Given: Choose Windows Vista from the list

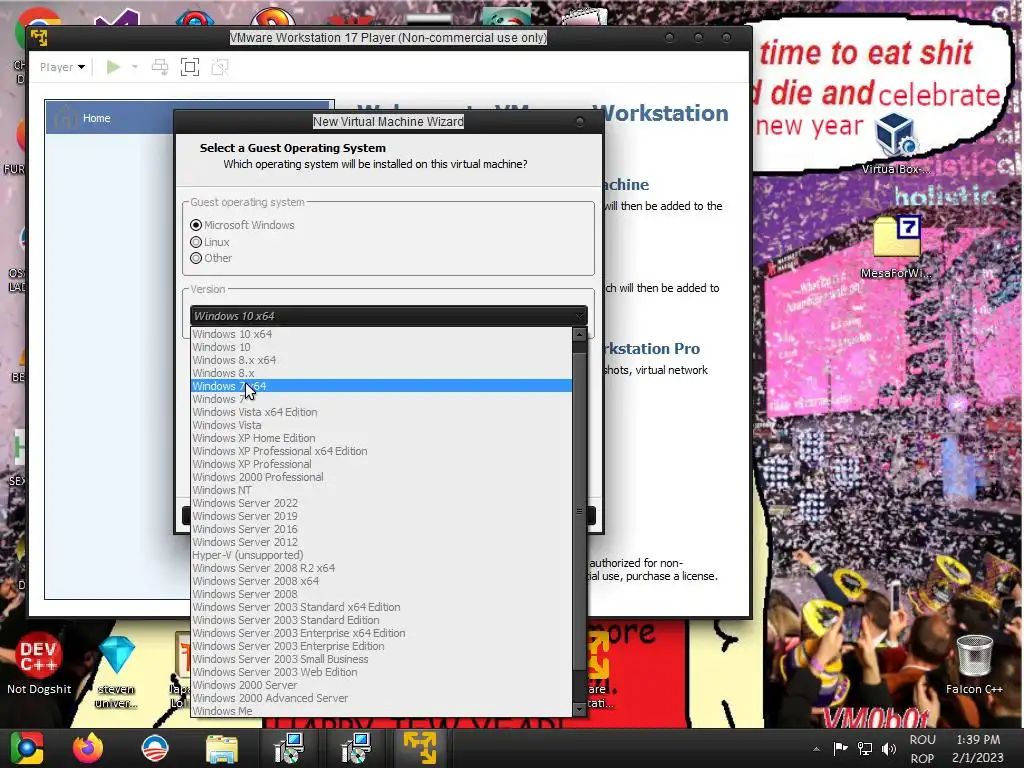Looking at the screenshot, I should [381, 425].
